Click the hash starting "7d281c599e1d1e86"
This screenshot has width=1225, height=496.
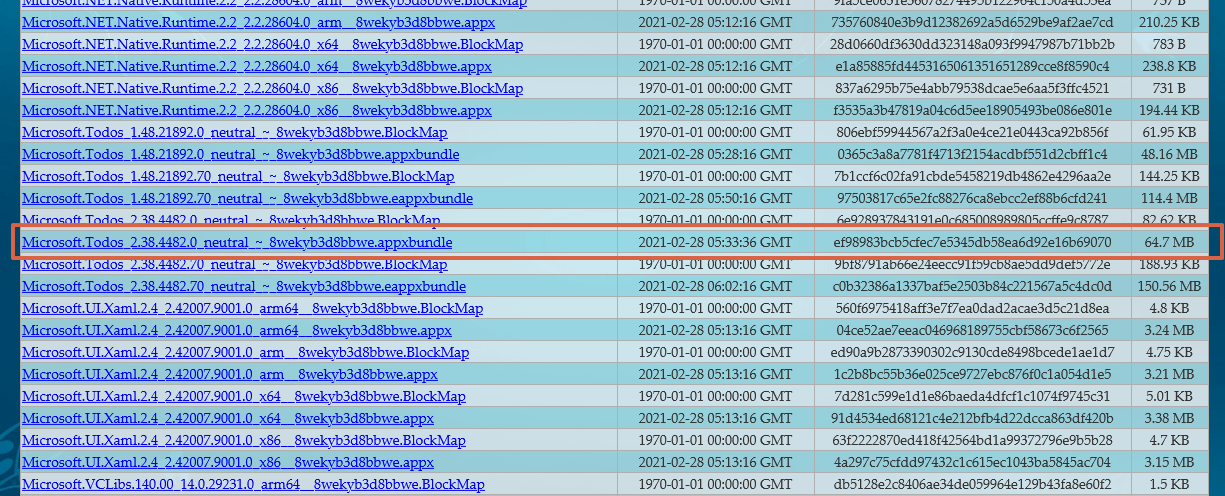point(972,396)
